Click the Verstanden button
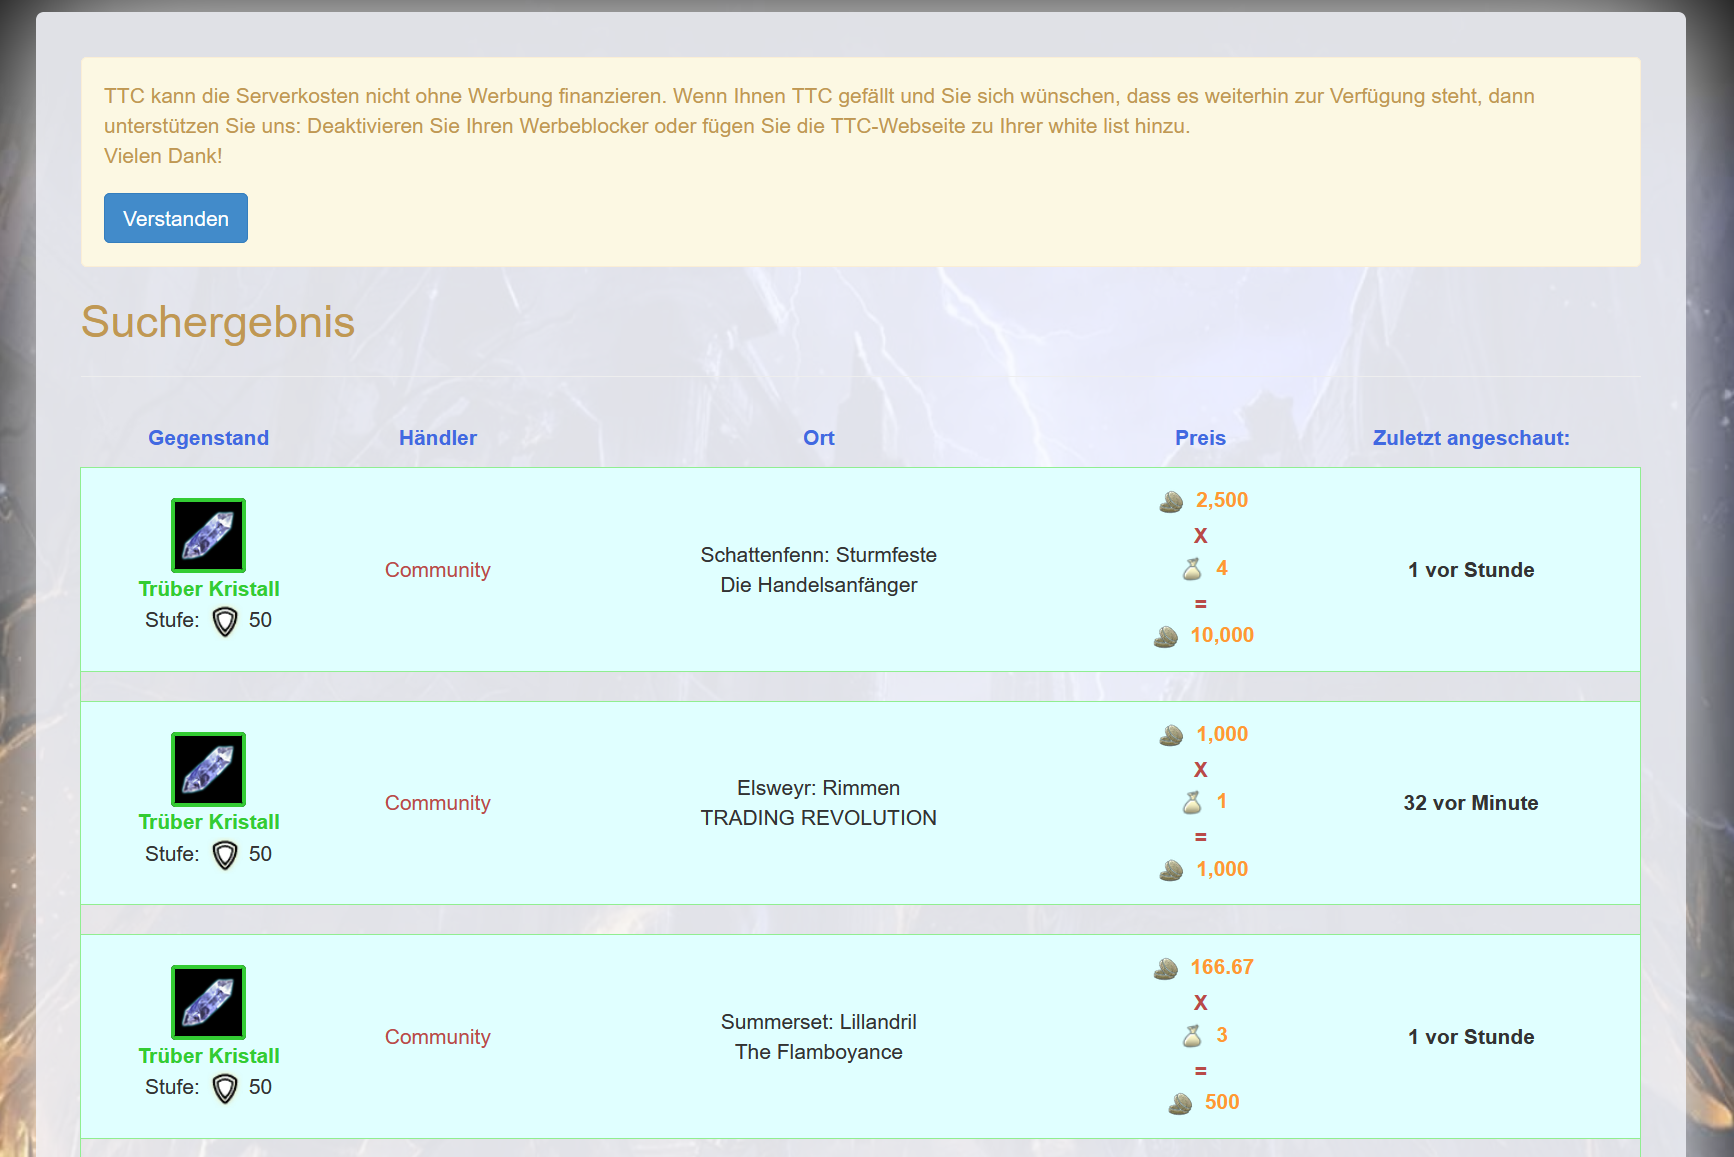This screenshot has width=1734, height=1157. click(175, 218)
